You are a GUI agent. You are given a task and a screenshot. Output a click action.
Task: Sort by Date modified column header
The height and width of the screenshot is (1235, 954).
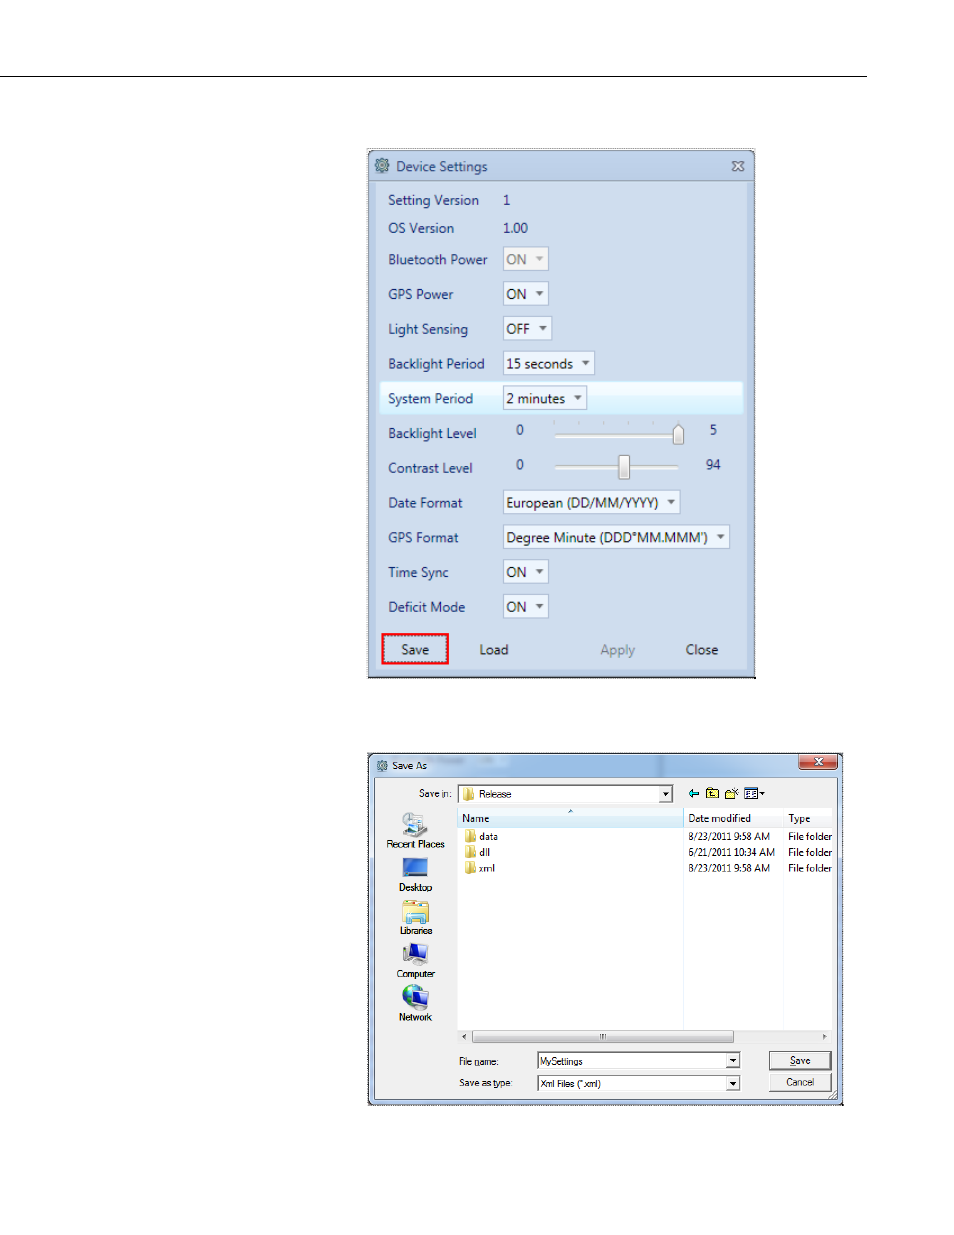pos(733,818)
